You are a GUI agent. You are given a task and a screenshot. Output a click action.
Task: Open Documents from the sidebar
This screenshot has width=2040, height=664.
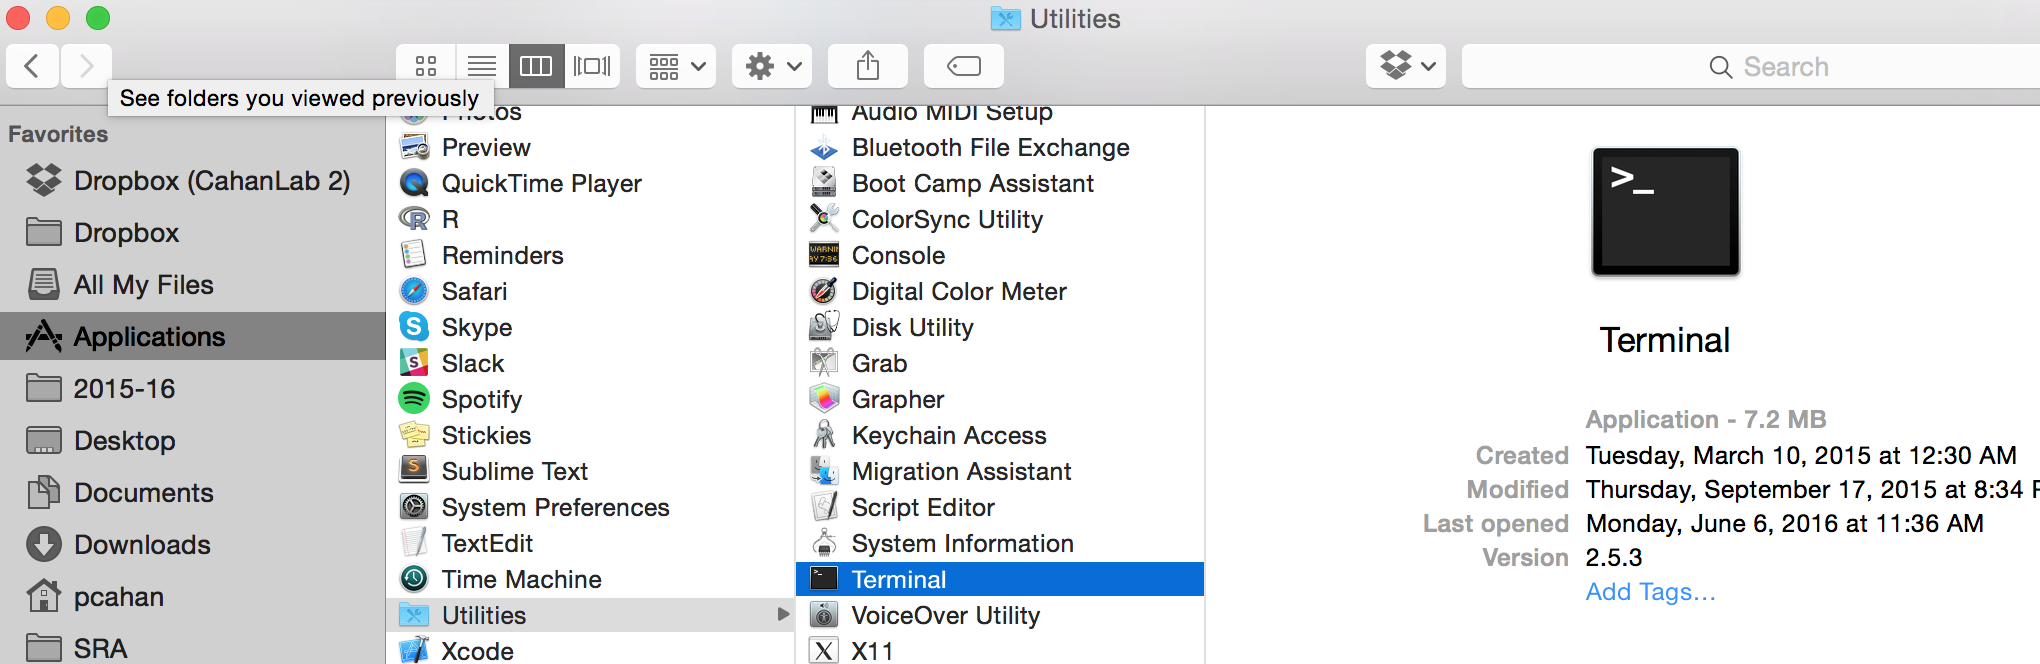coord(193,493)
